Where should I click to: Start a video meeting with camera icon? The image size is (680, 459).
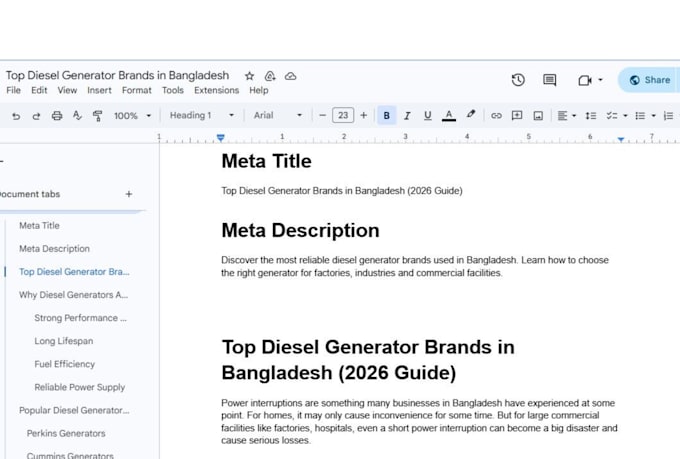coord(585,80)
